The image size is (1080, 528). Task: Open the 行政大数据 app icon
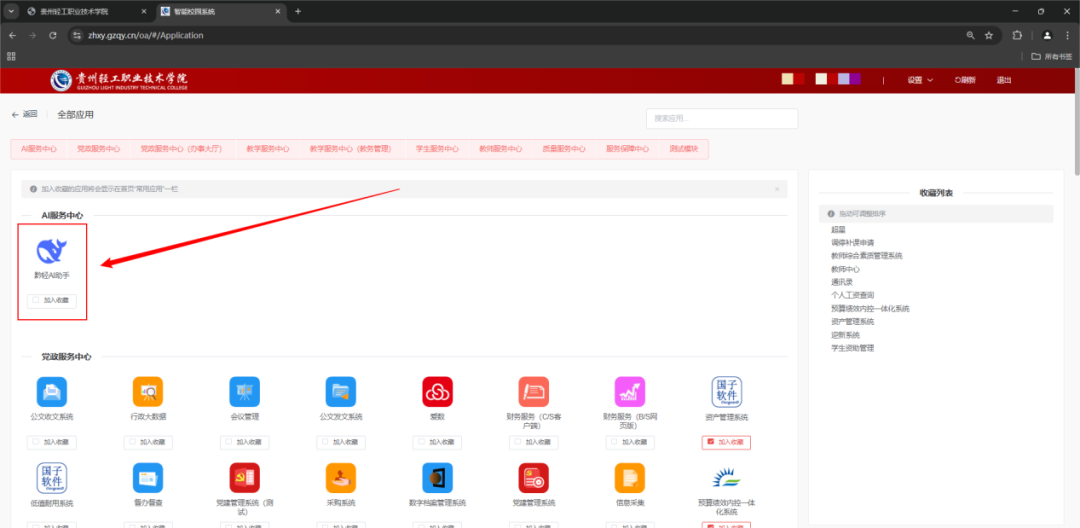[x=148, y=392]
